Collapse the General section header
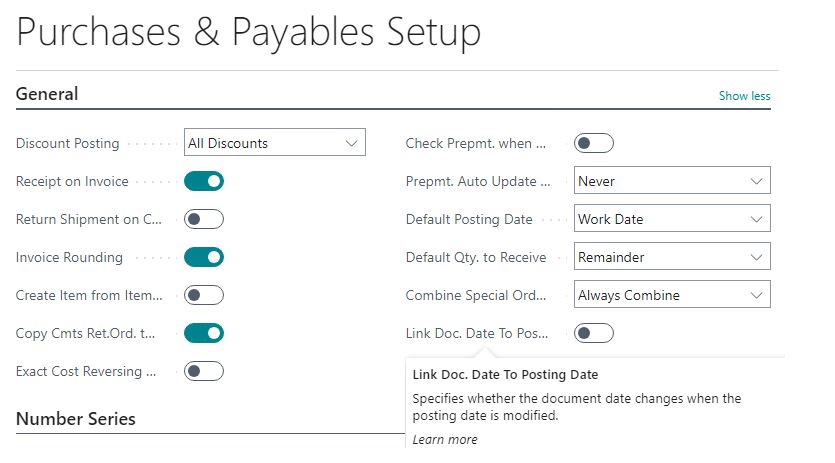This screenshot has width=835, height=463. (x=47, y=94)
